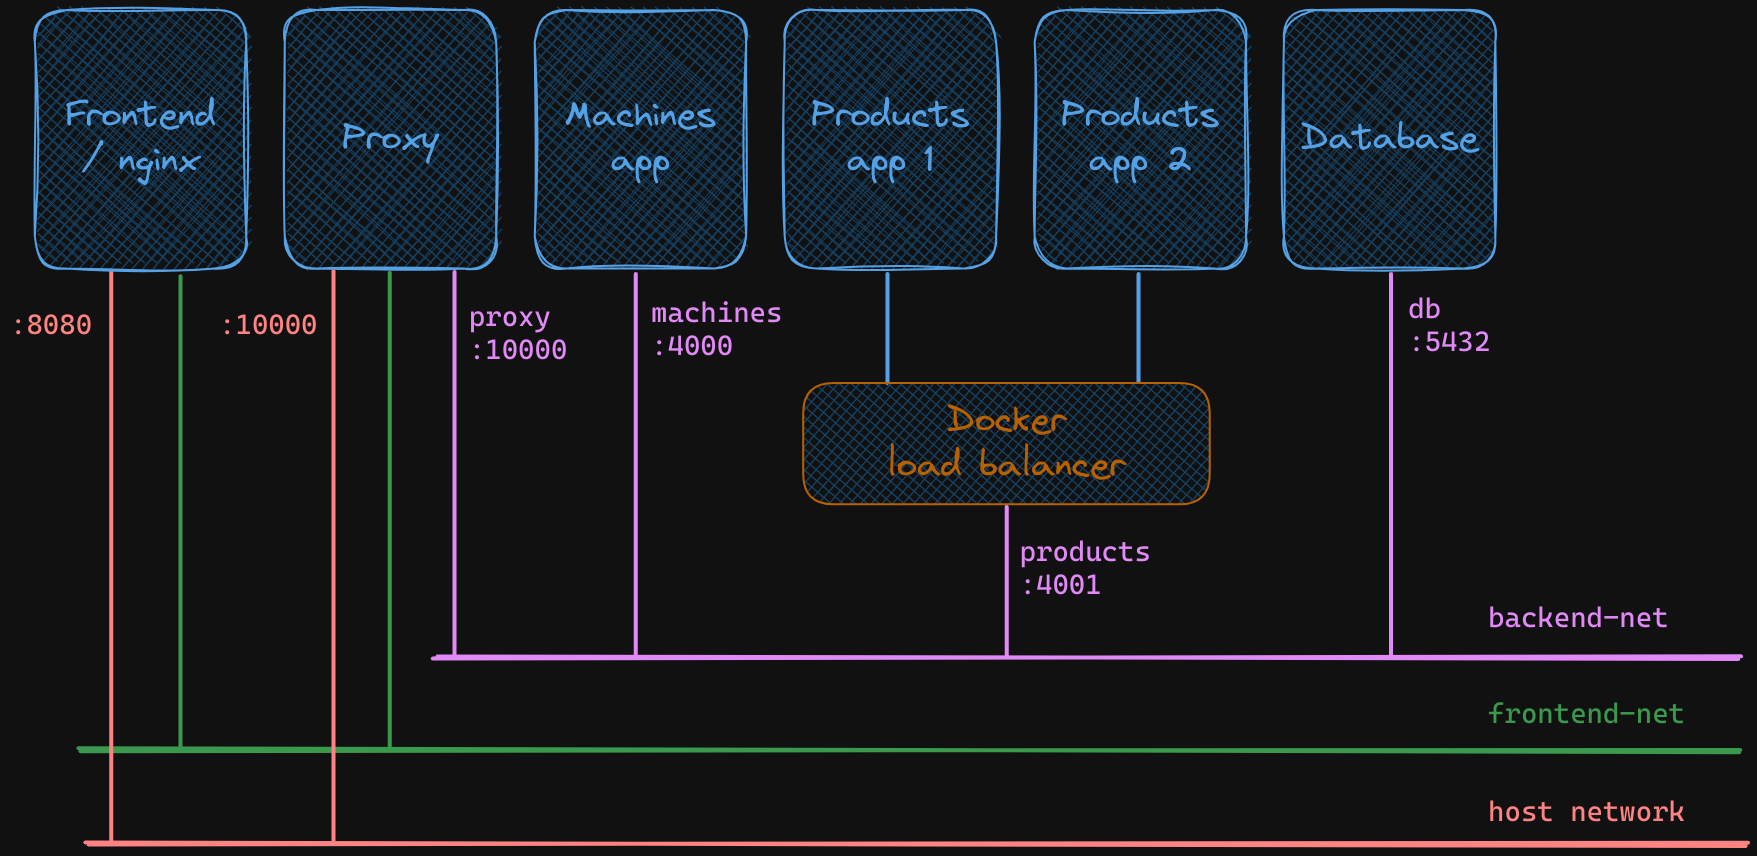Click the red :8080 port label
This screenshot has height=856, width=1757.
(x=52, y=325)
